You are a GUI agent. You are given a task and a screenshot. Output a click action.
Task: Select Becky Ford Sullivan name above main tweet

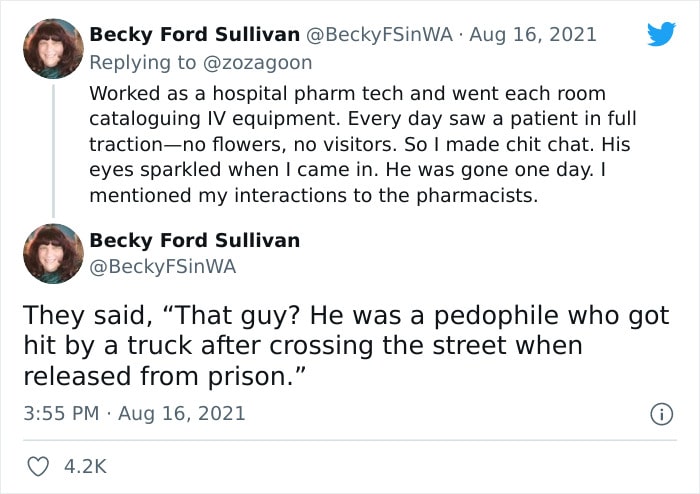pos(195,240)
